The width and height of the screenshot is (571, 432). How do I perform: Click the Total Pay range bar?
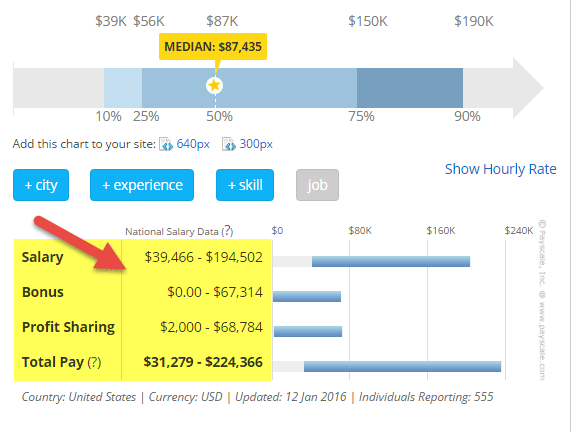(x=402, y=366)
